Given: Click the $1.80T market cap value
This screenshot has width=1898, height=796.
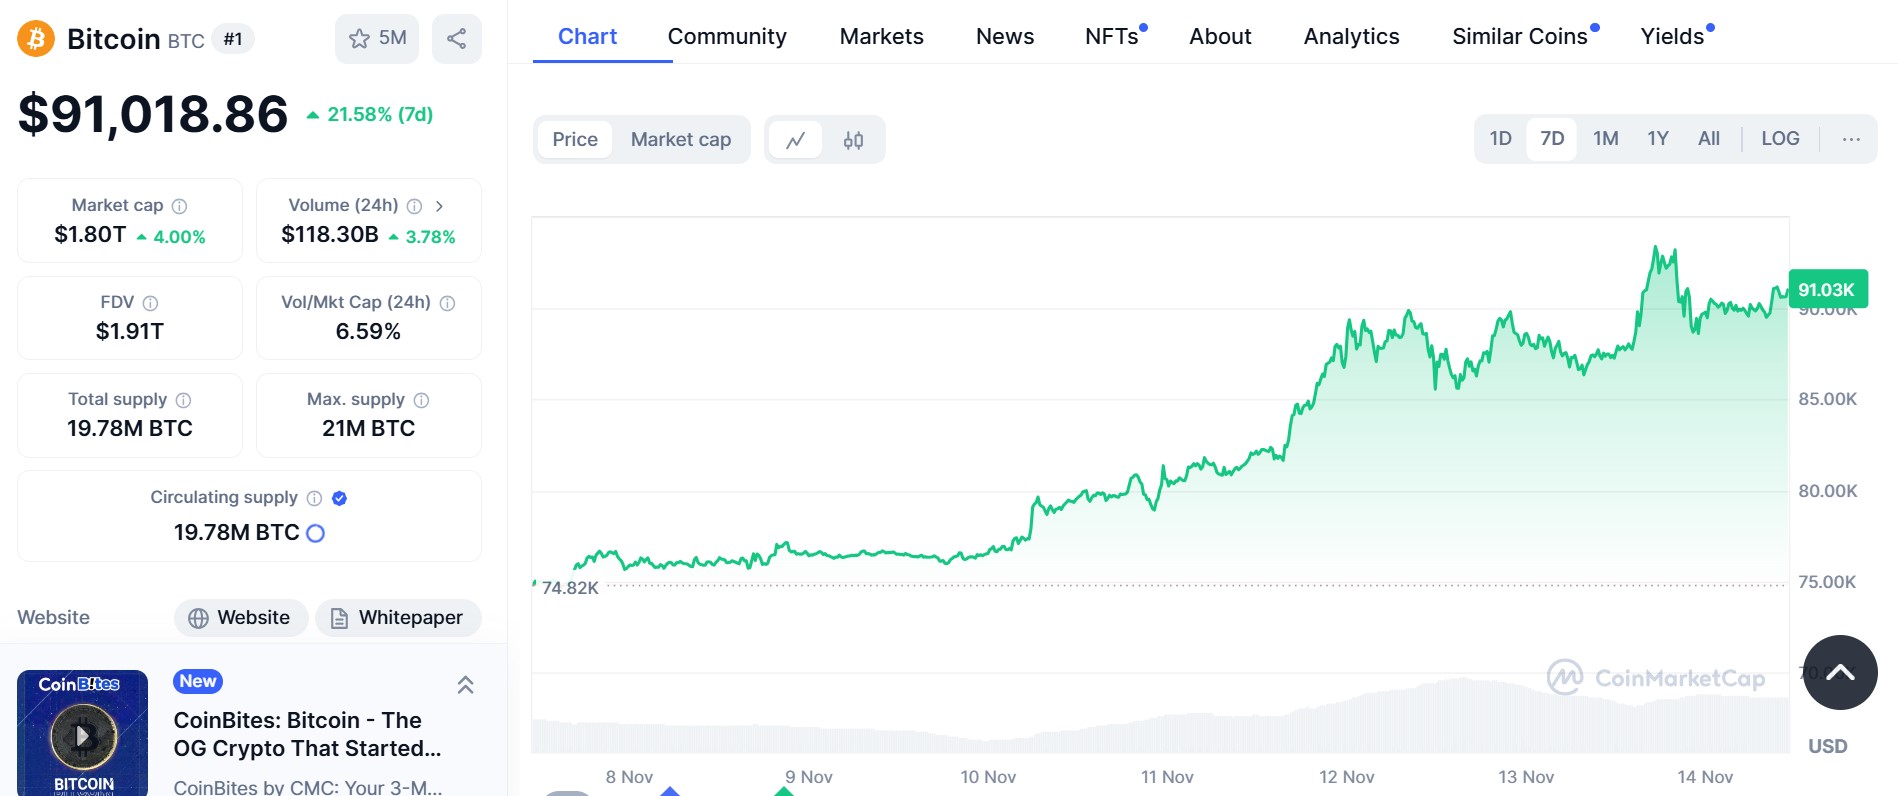Looking at the screenshot, I should tap(90, 235).
